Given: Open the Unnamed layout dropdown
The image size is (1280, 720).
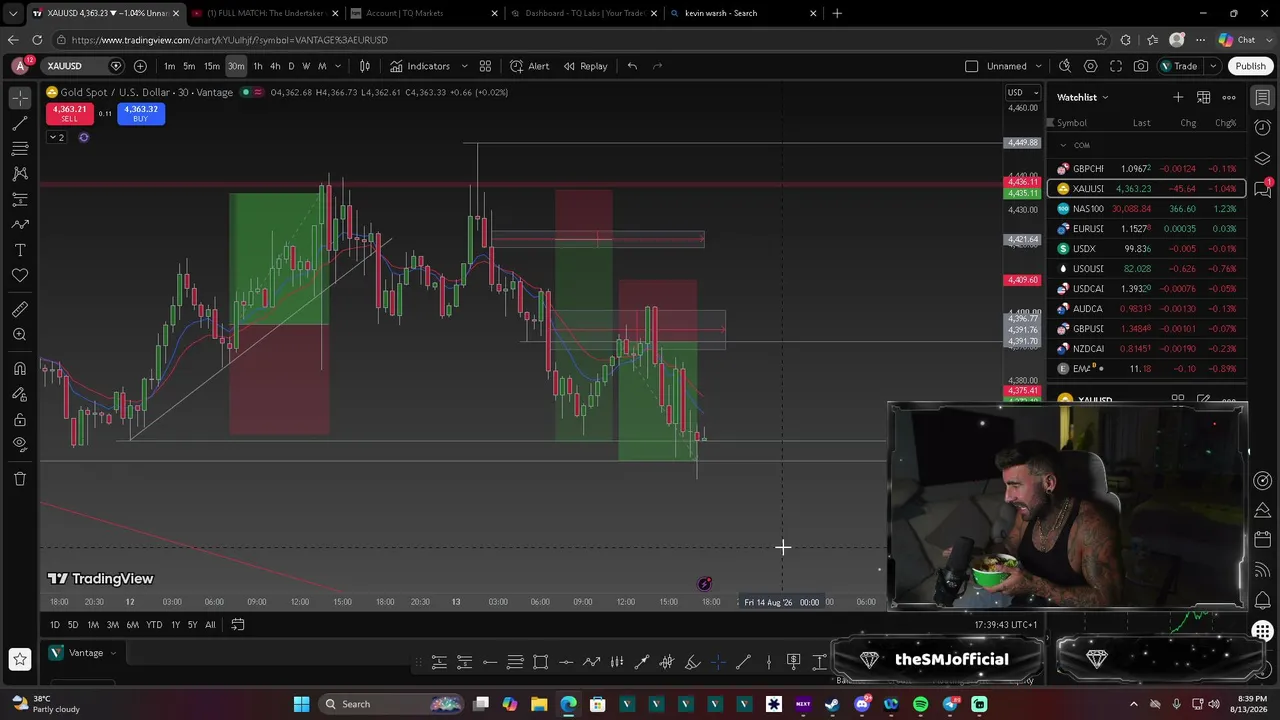Looking at the screenshot, I should [x=1037, y=66].
